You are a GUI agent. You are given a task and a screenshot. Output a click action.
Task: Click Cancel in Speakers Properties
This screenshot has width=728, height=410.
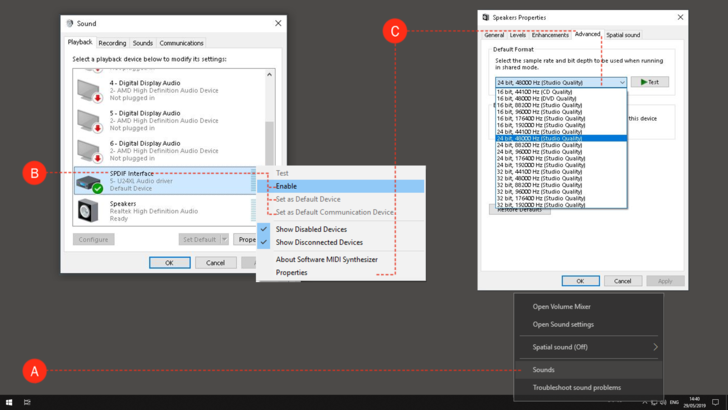(x=623, y=281)
